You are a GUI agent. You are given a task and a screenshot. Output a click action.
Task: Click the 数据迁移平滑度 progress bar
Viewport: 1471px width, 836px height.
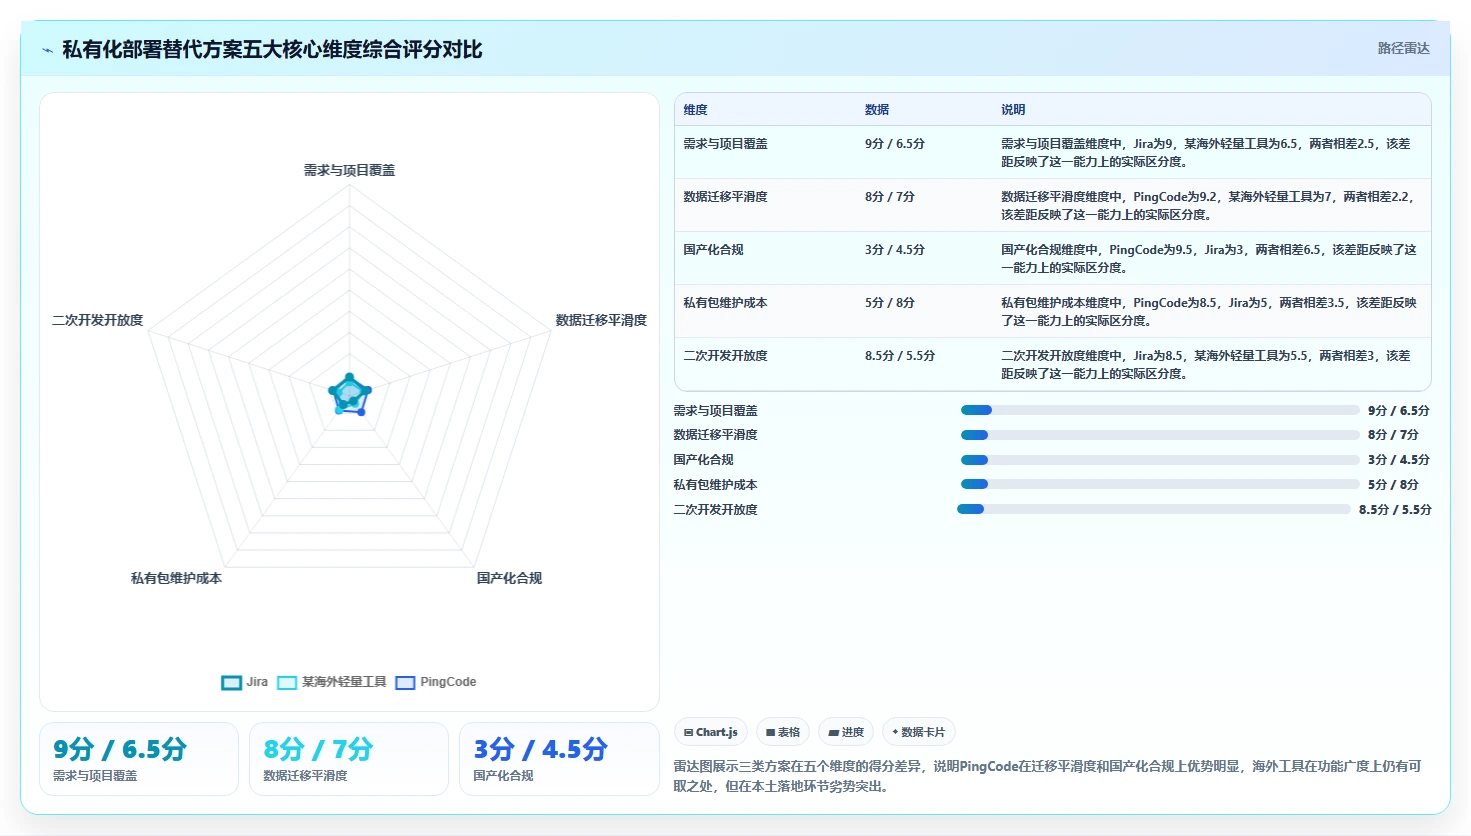click(1160, 435)
